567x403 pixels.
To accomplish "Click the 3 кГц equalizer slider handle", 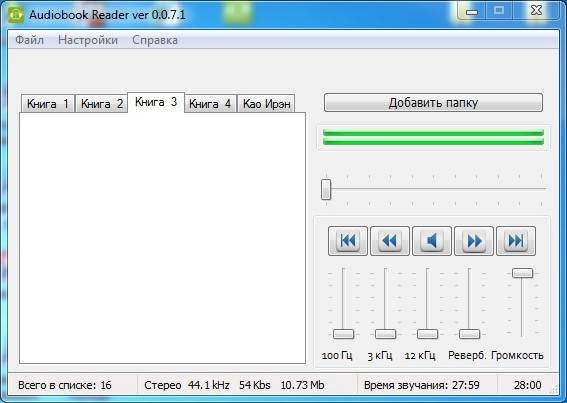I will click(x=385, y=334).
